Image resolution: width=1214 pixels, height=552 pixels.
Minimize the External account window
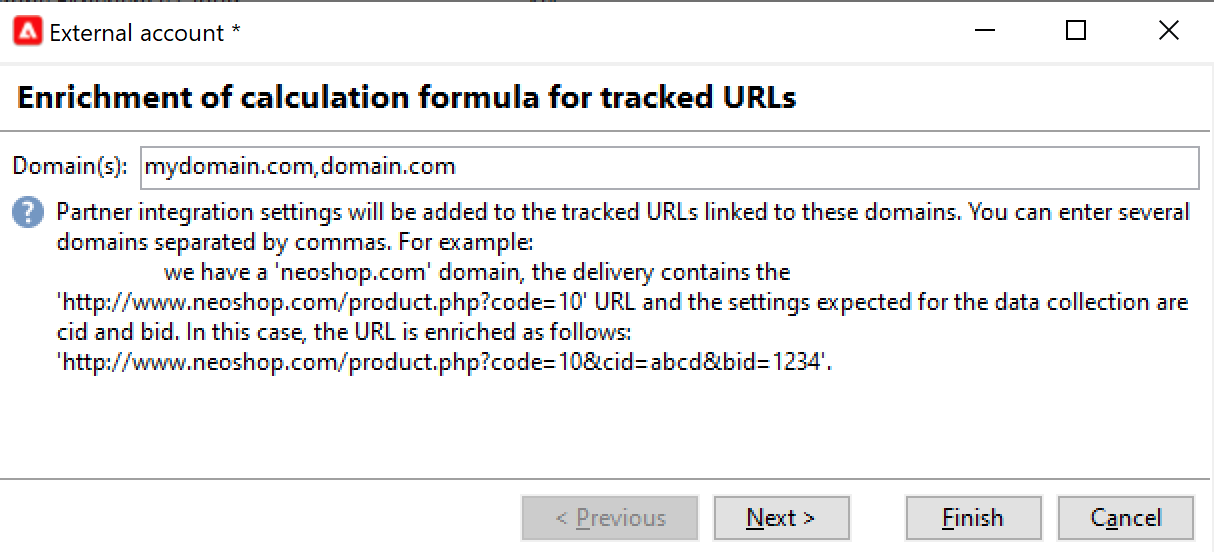coord(984,31)
